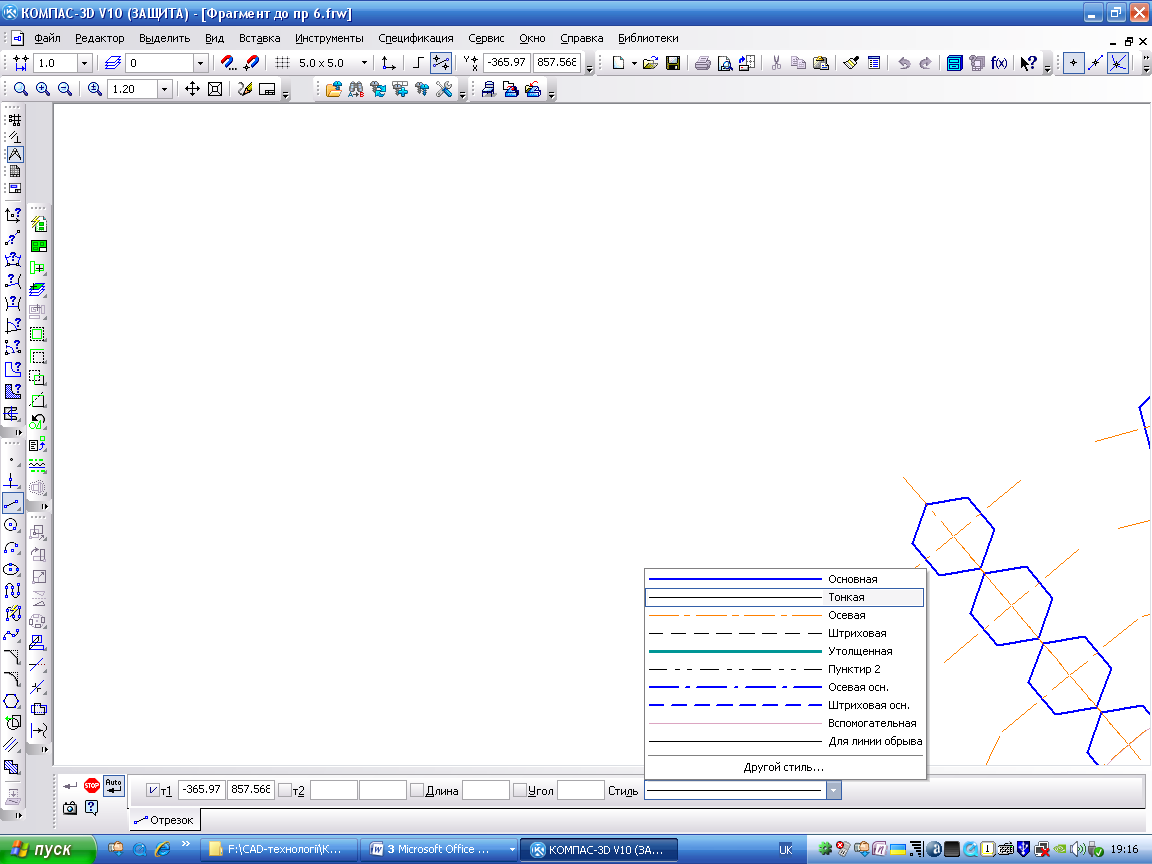
Task: Click the Zoom window magnifier icon
Action: pyautogui.click(x=21, y=89)
